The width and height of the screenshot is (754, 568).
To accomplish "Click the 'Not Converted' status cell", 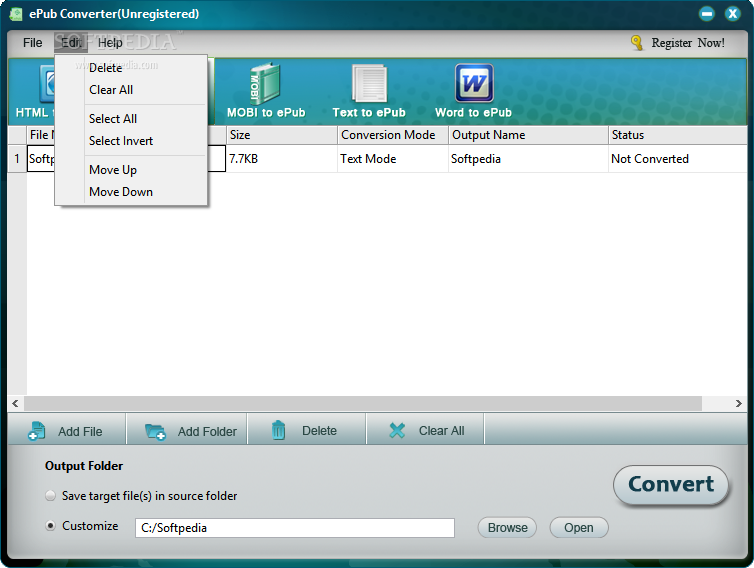I will point(678,159).
